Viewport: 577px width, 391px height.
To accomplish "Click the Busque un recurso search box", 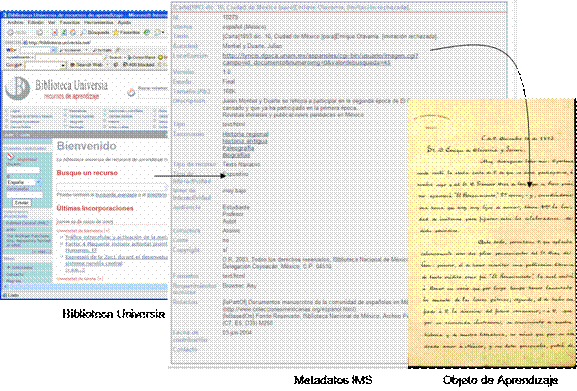I will click(x=112, y=187).
